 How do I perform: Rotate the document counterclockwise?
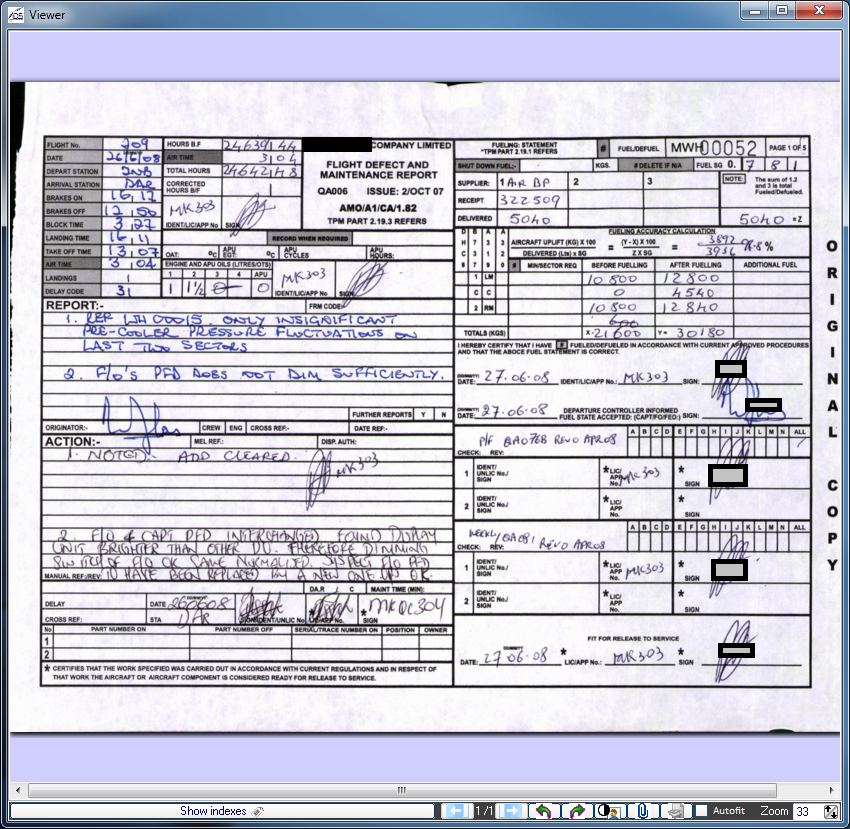(x=544, y=811)
